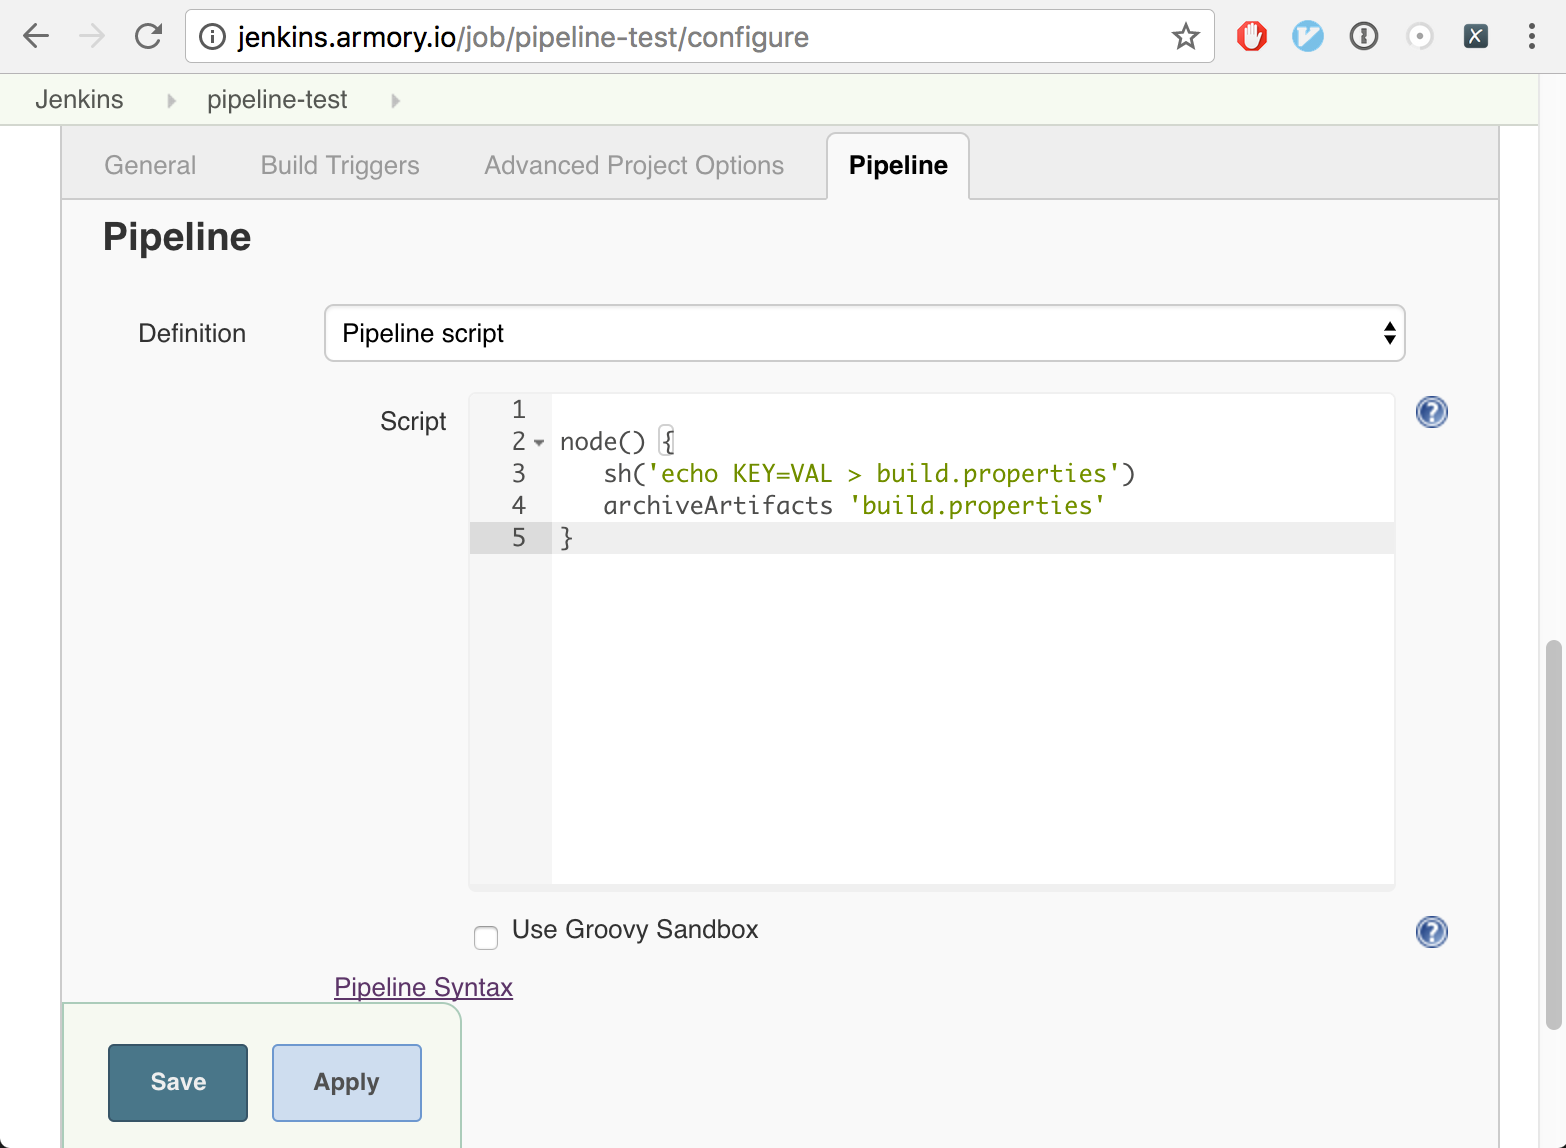
Task: Click inside the pipeline script editor
Action: pyautogui.click(x=970, y=700)
